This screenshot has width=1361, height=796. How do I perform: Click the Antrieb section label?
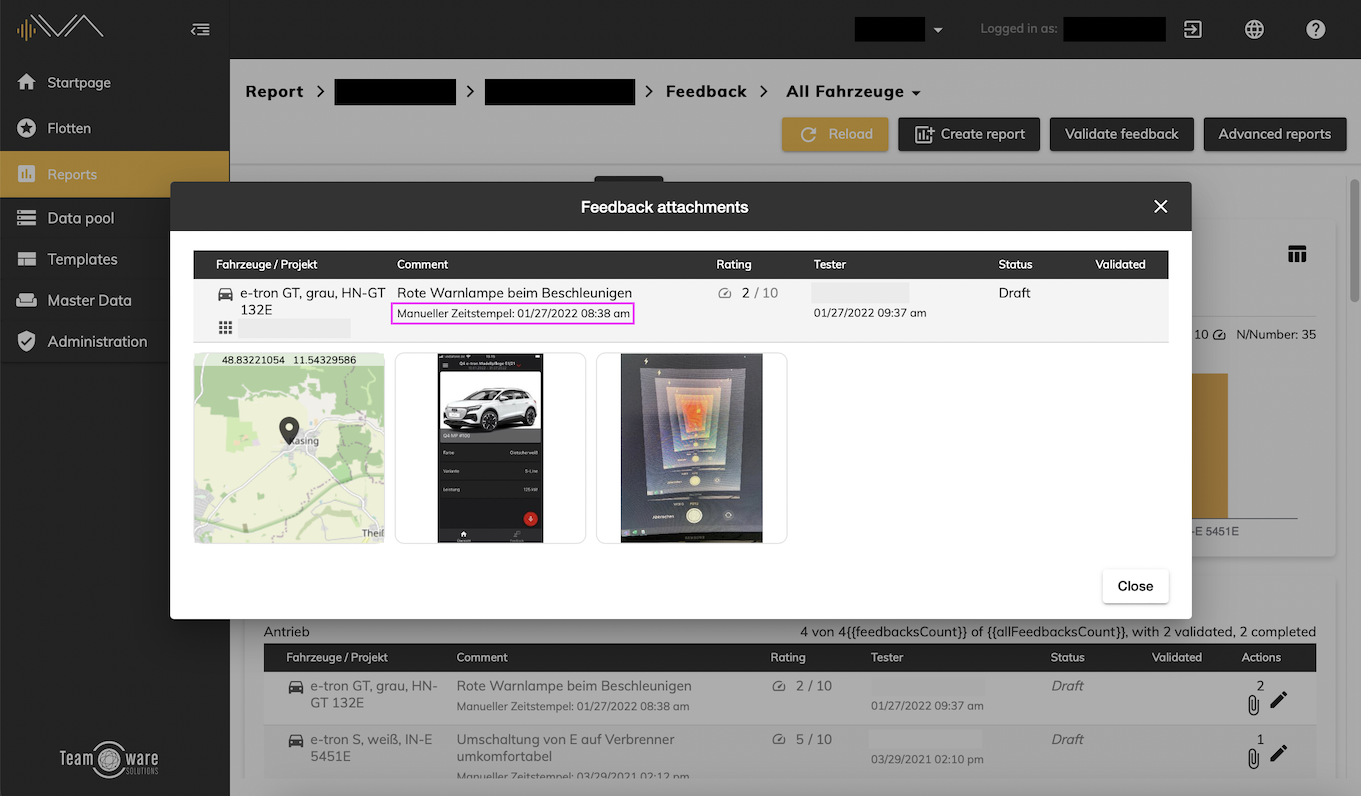click(286, 632)
